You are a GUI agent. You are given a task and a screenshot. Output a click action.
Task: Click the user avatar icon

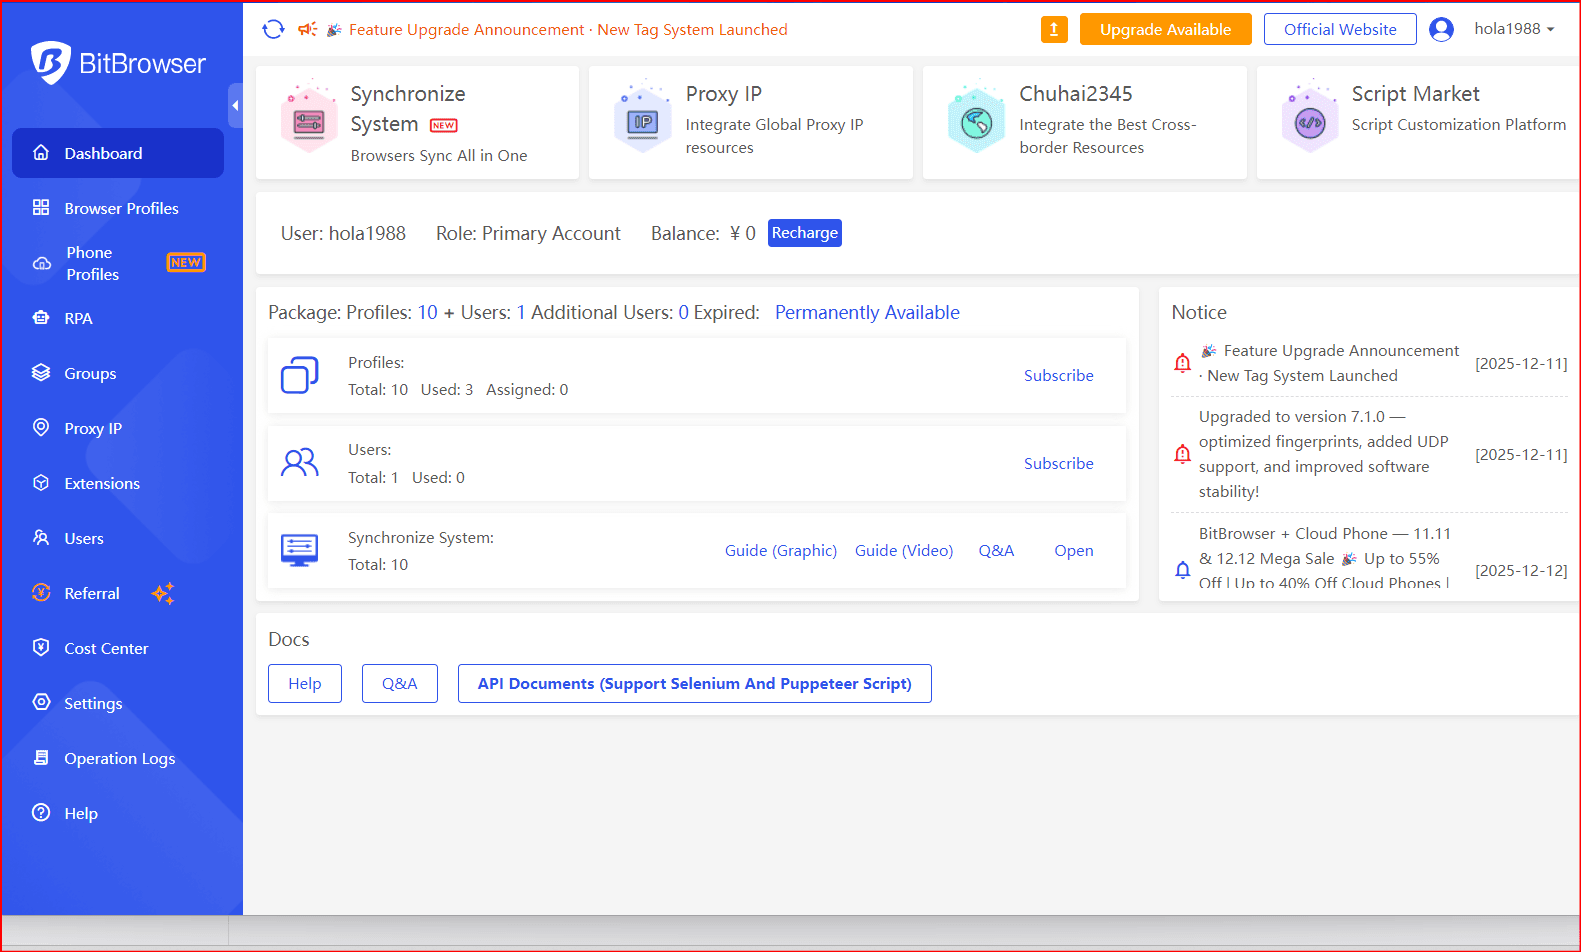pos(1441,30)
